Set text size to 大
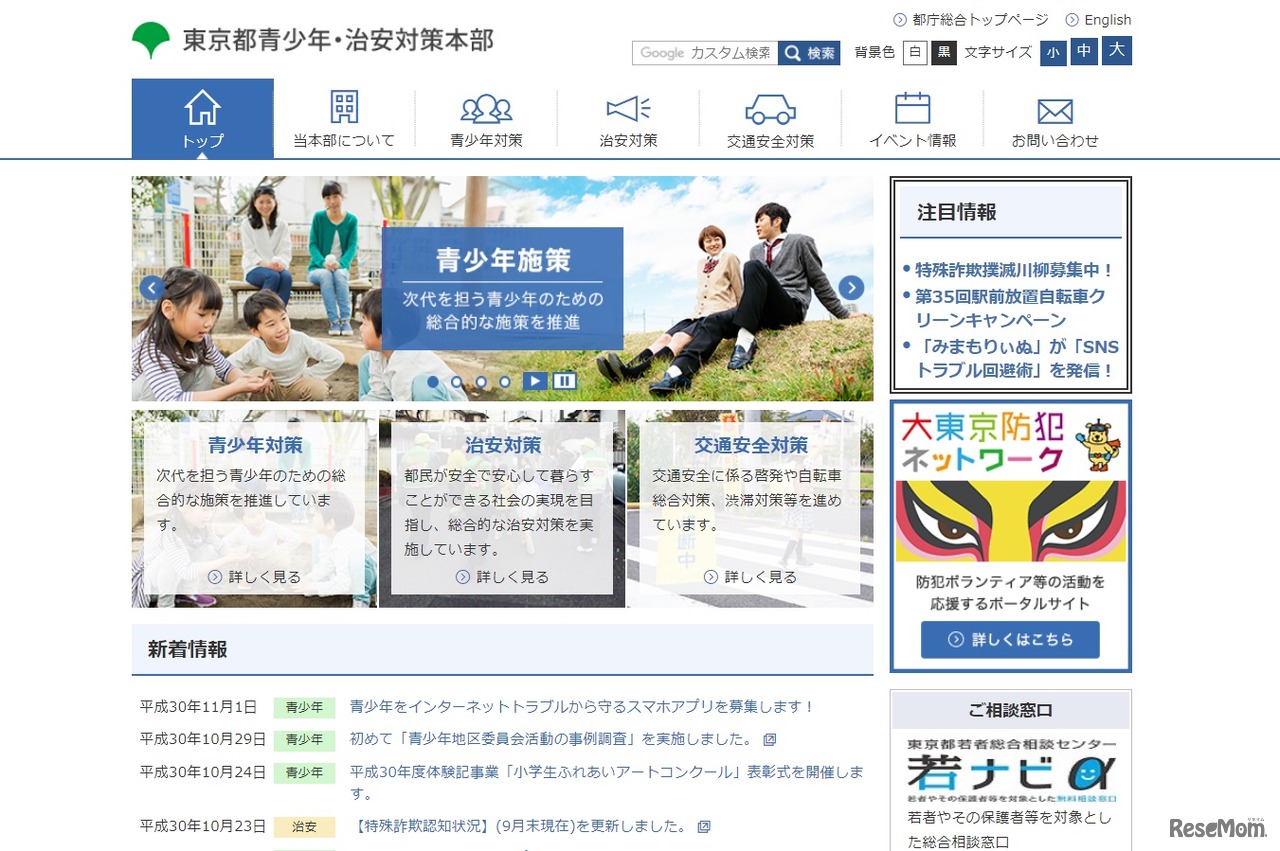The image size is (1280, 851). (1117, 50)
